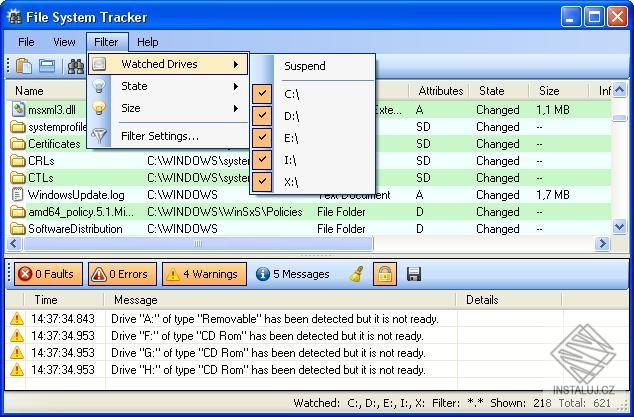
Task: Expand the Watched Drives submenu
Action: pos(168,64)
